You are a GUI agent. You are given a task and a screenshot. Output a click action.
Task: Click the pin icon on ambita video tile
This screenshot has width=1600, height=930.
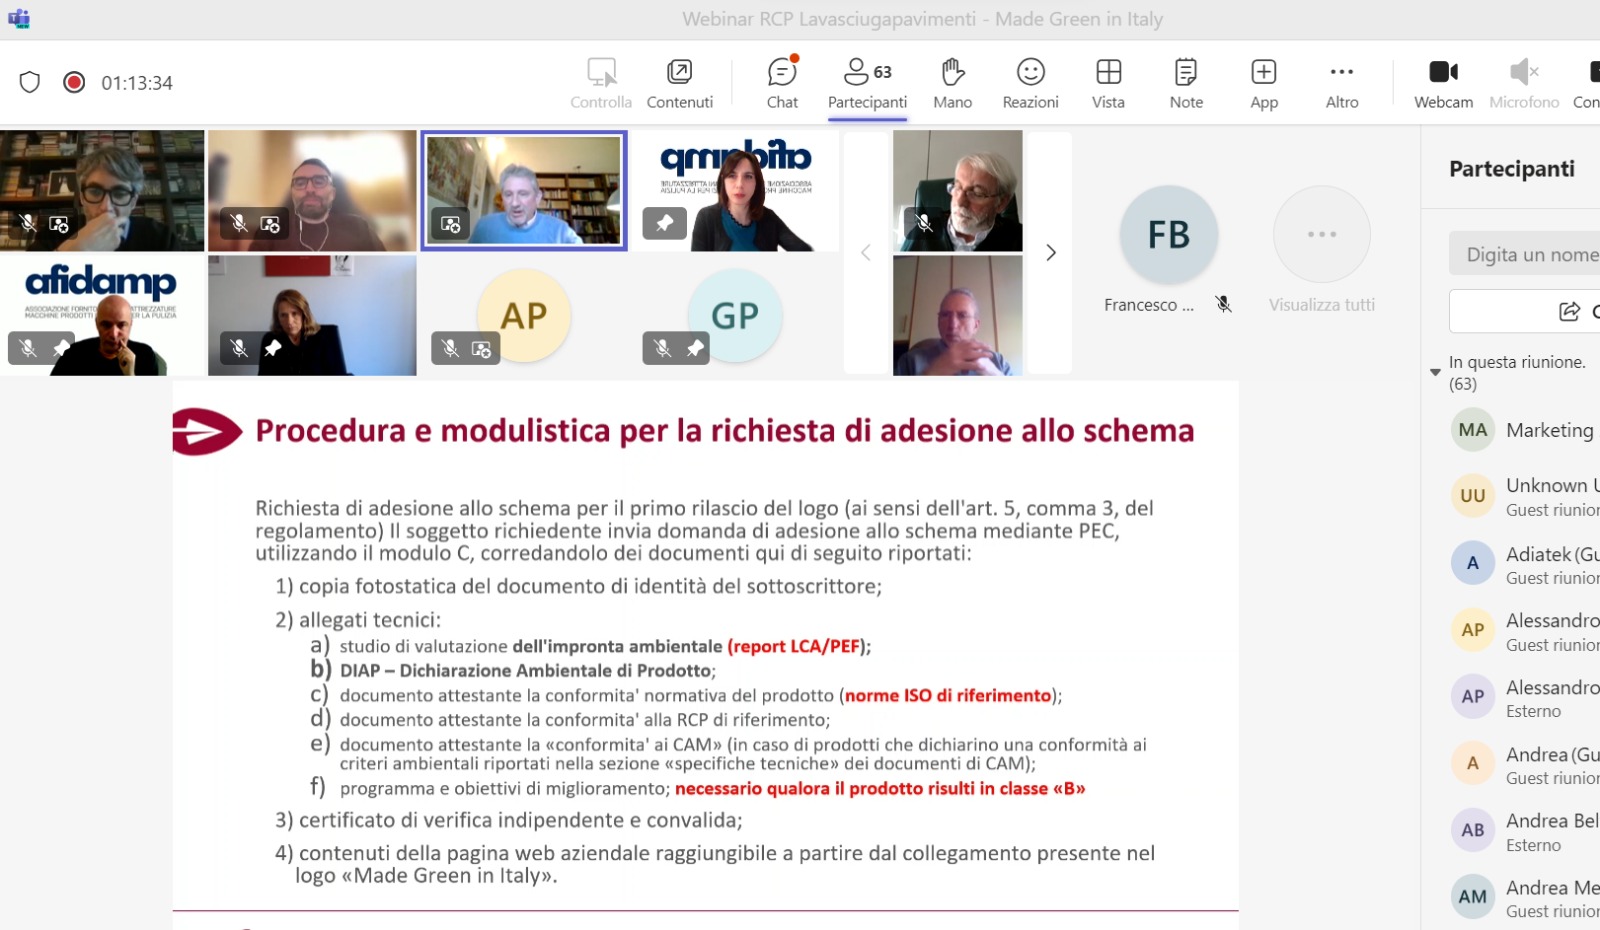tap(665, 224)
